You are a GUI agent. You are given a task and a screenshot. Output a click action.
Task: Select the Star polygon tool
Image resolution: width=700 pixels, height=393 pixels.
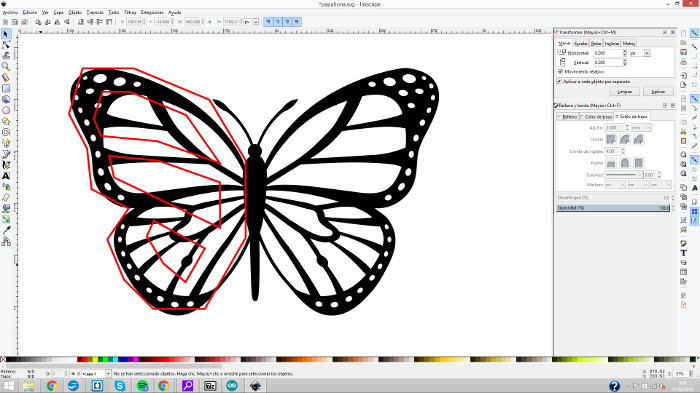click(x=6, y=121)
